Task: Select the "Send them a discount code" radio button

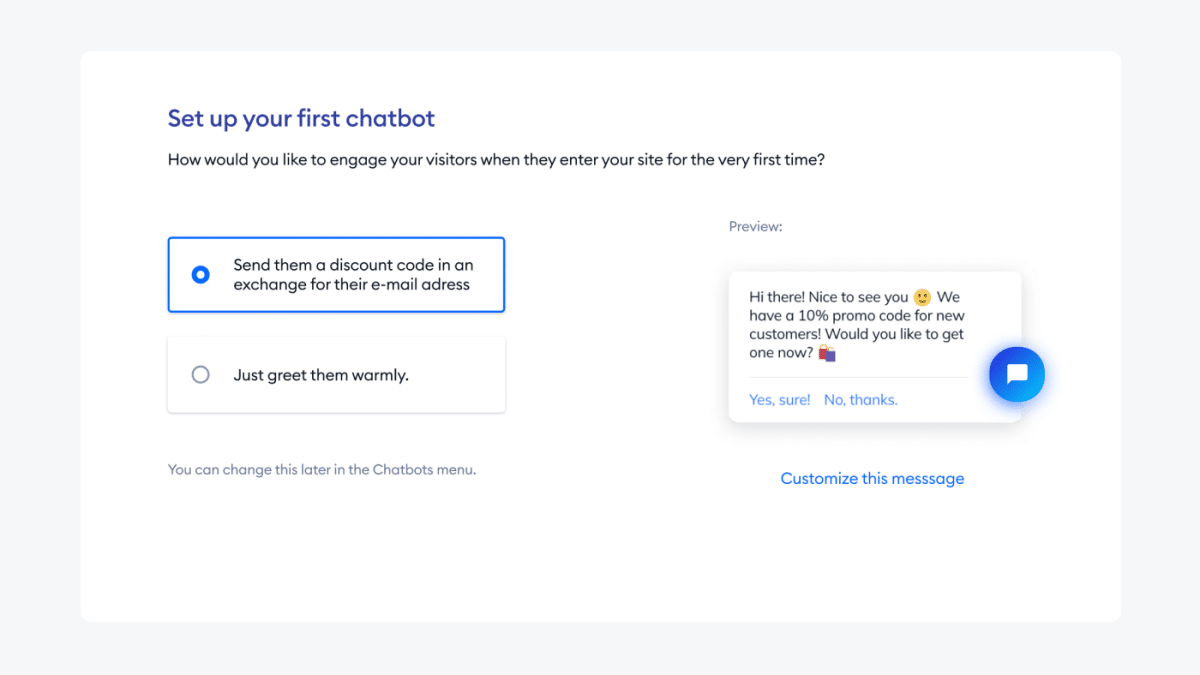Action: 200,274
